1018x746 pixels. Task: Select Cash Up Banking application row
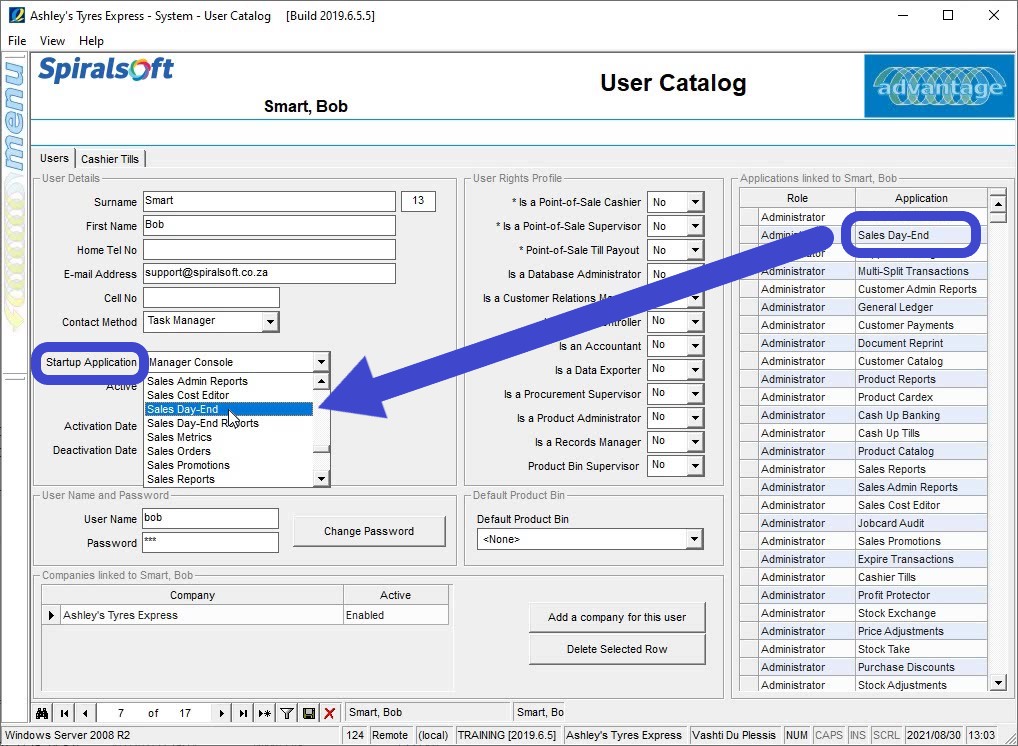[863, 415]
